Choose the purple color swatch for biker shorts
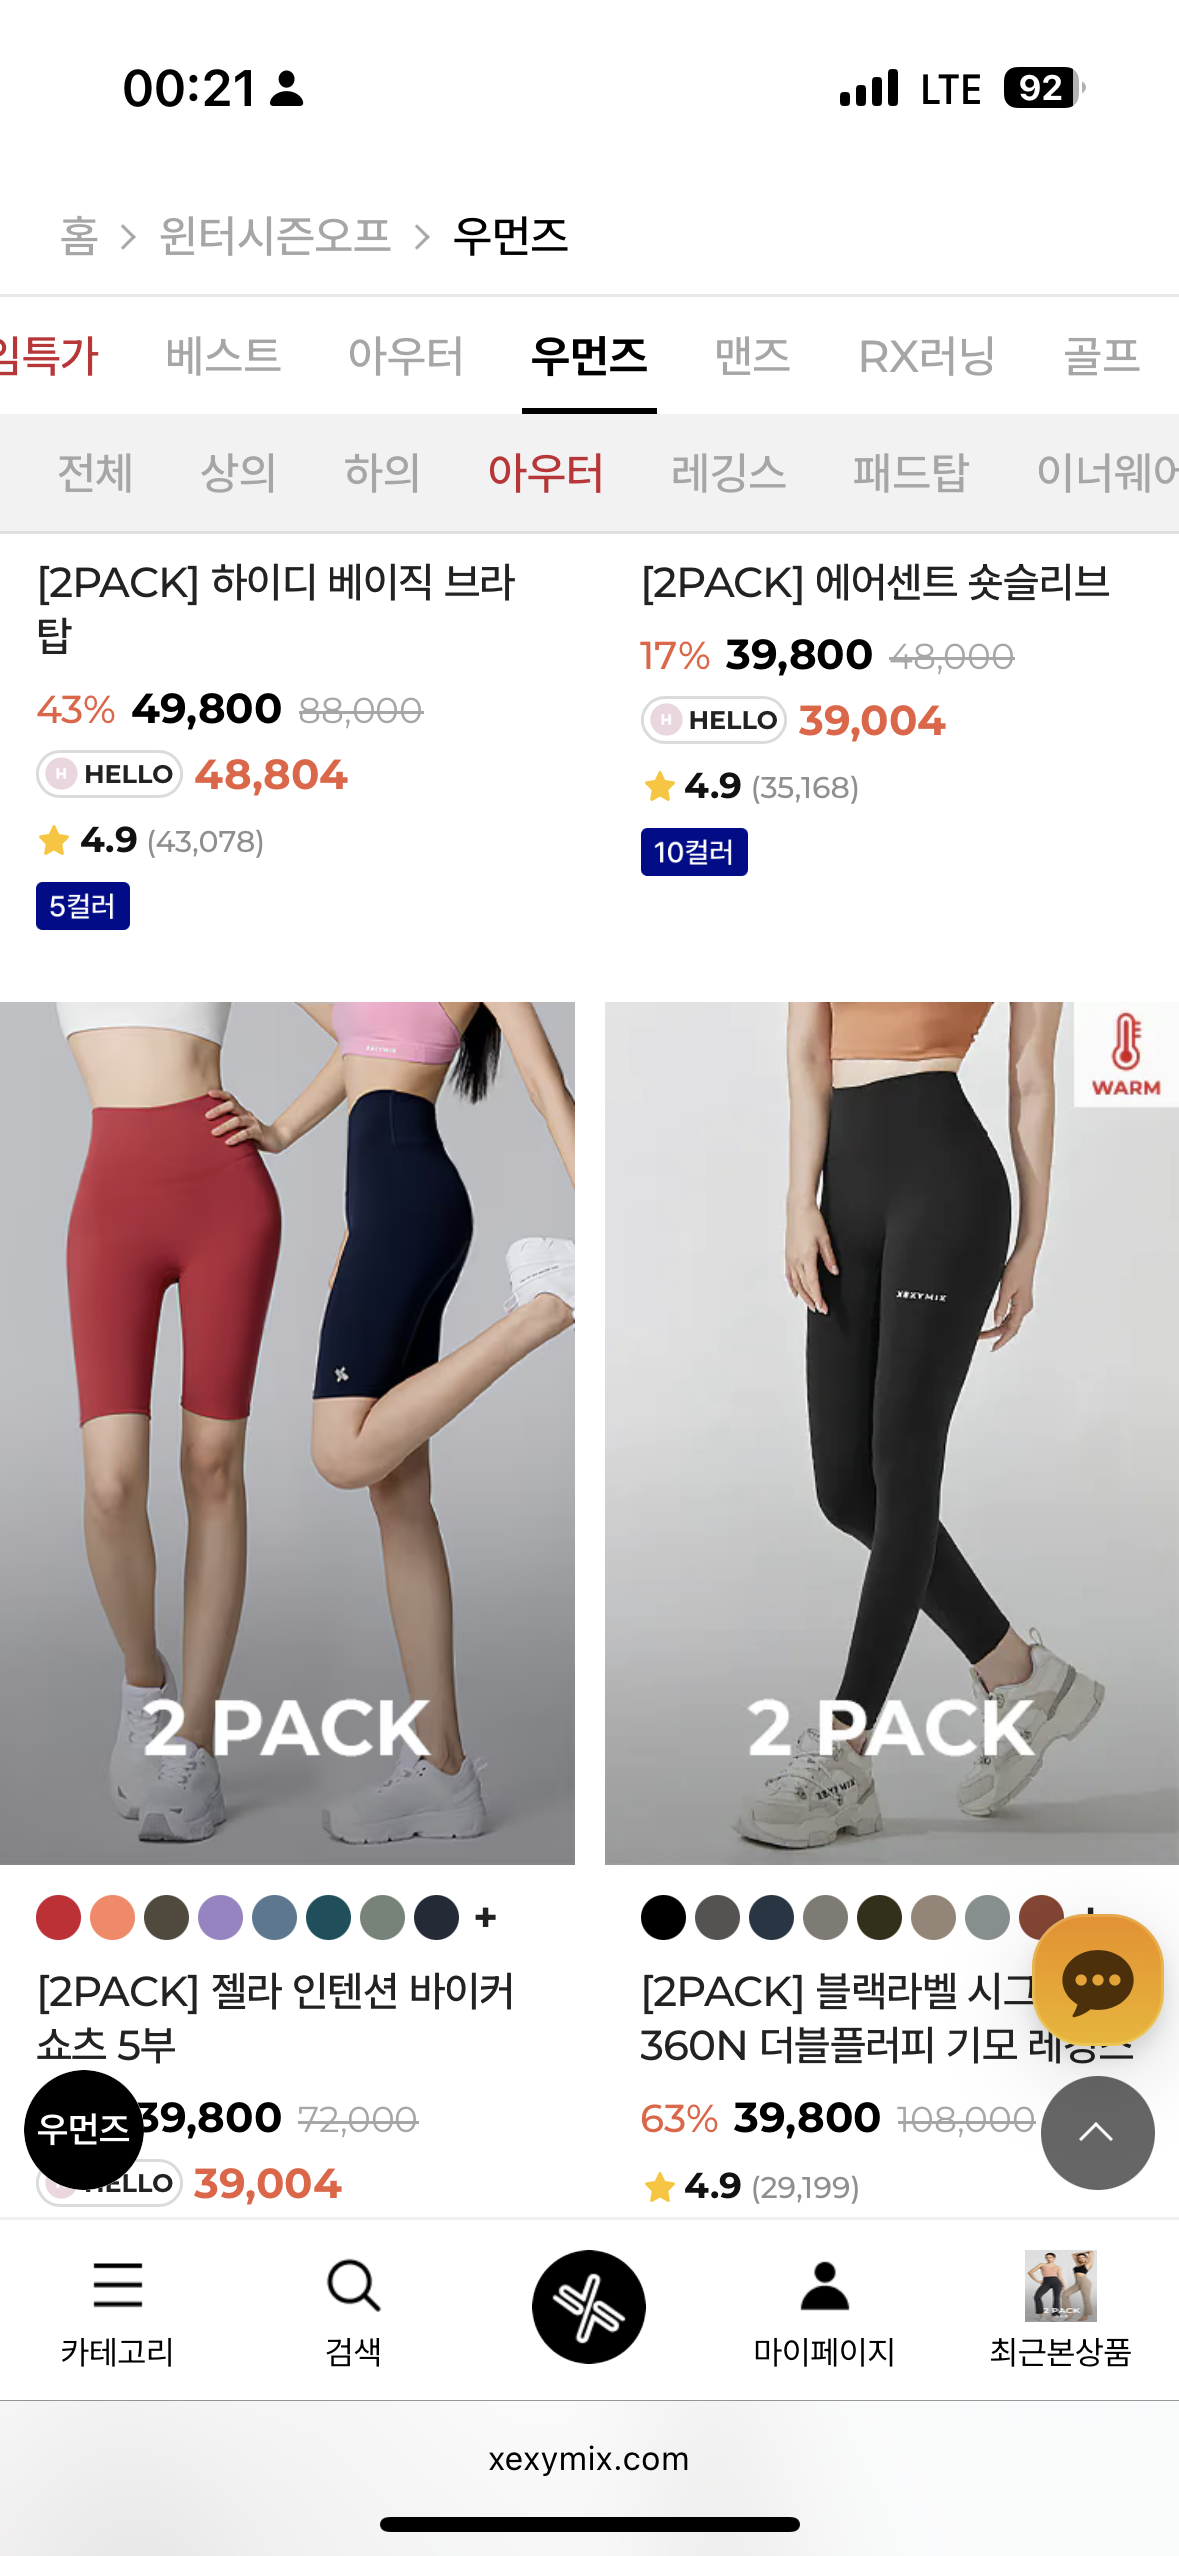This screenshot has height=2556, width=1179. coord(221,1917)
